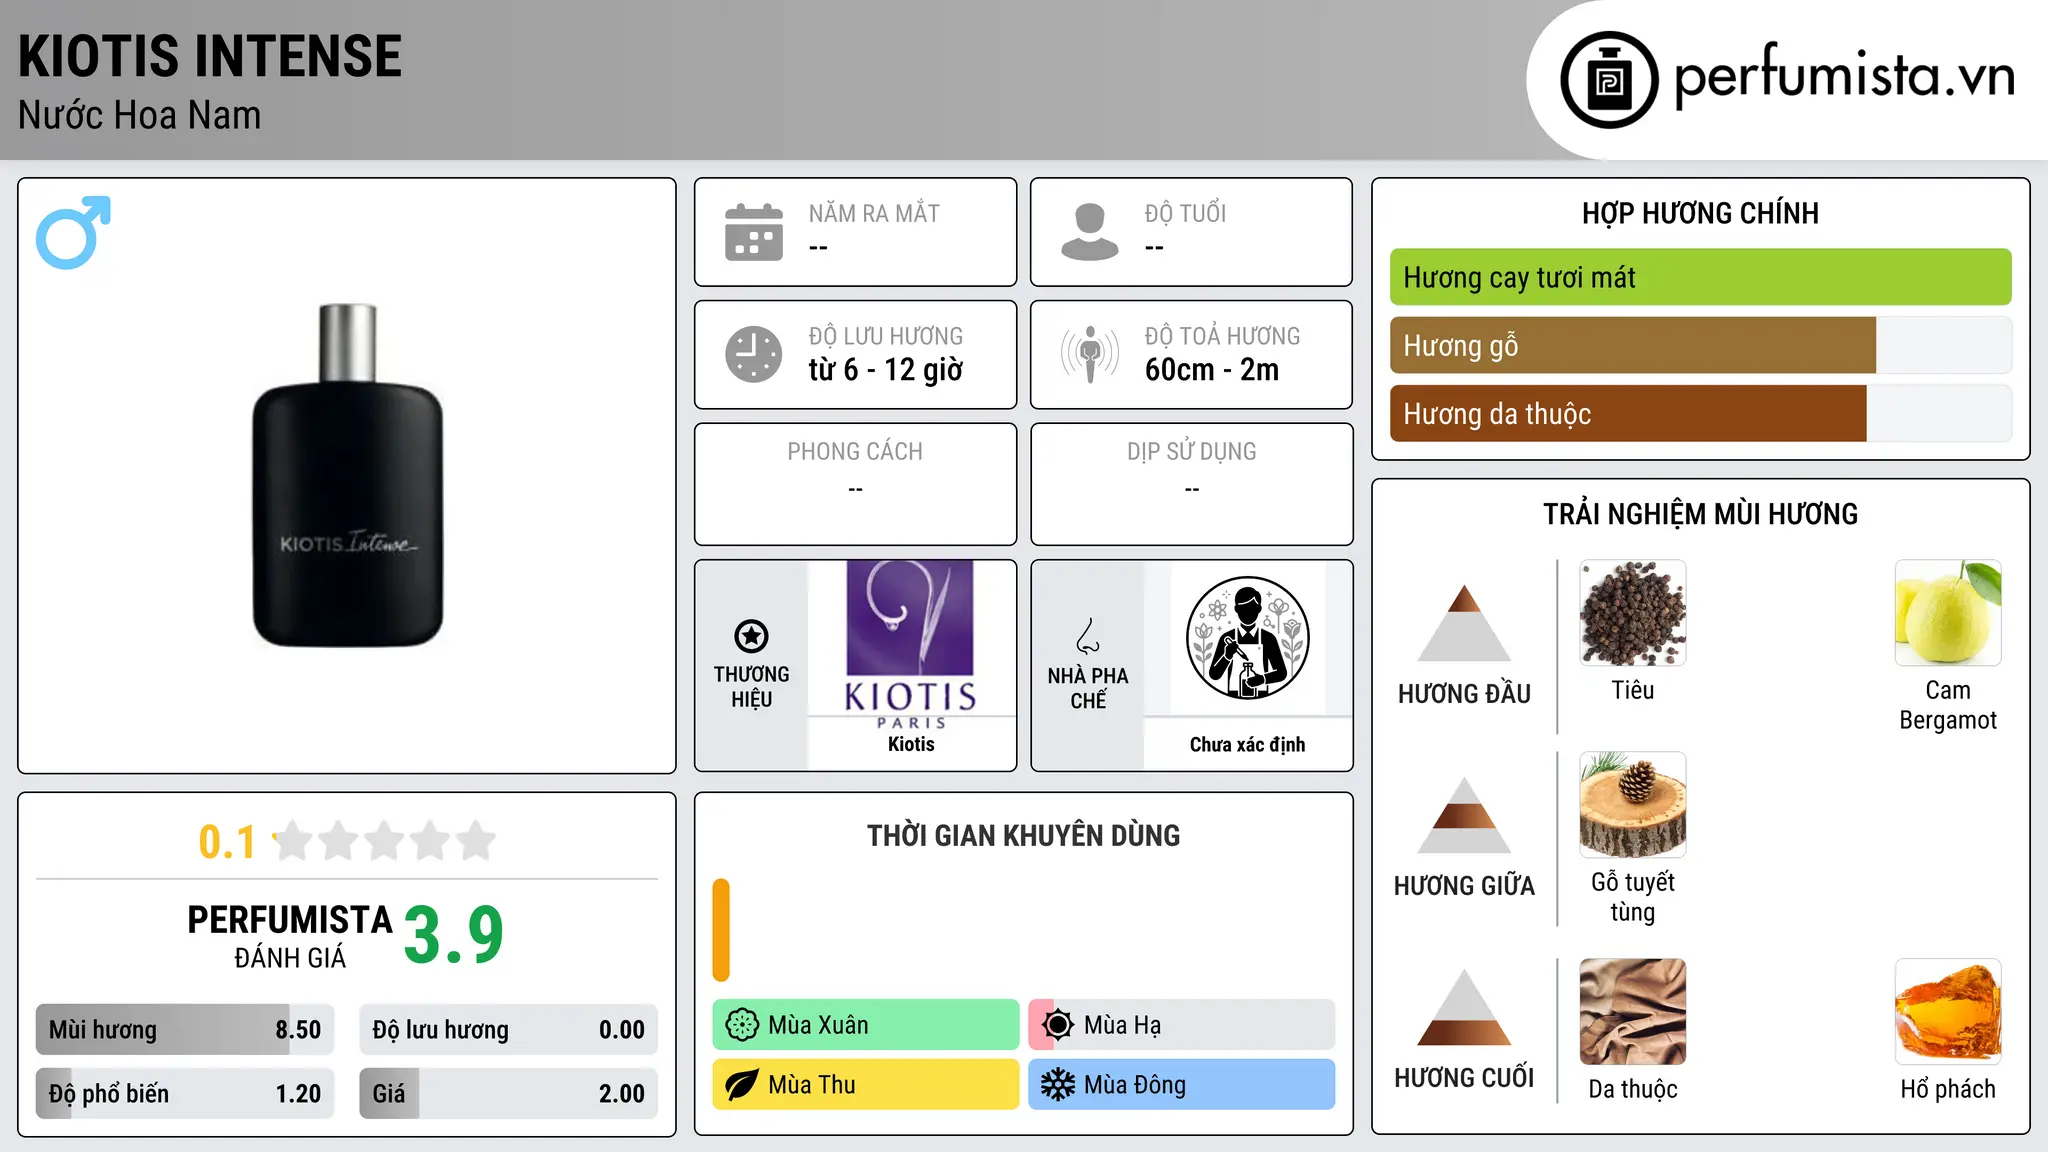Viewport: 2048px width, 1152px height.
Task: Click the ĐỘ TUỔI label
Action: click(1185, 213)
